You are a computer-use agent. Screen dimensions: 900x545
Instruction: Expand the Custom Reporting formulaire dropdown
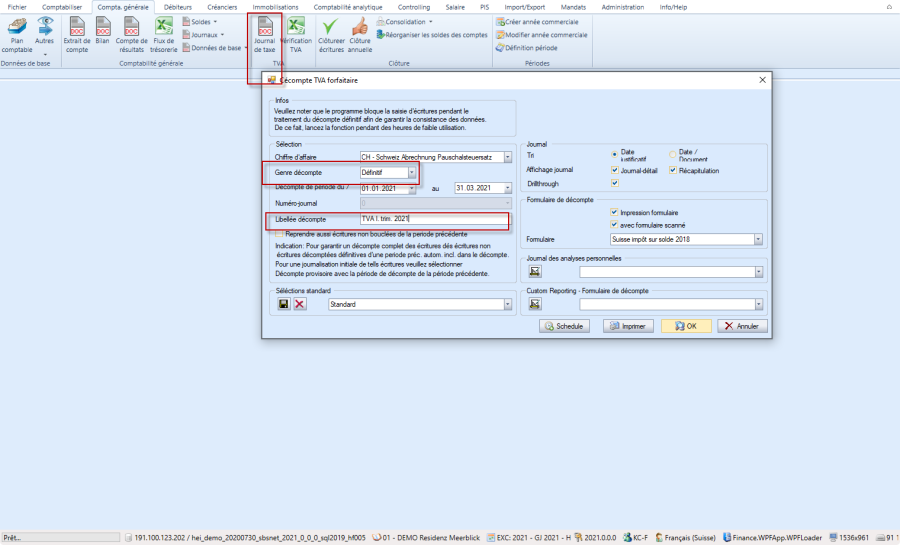coord(759,305)
